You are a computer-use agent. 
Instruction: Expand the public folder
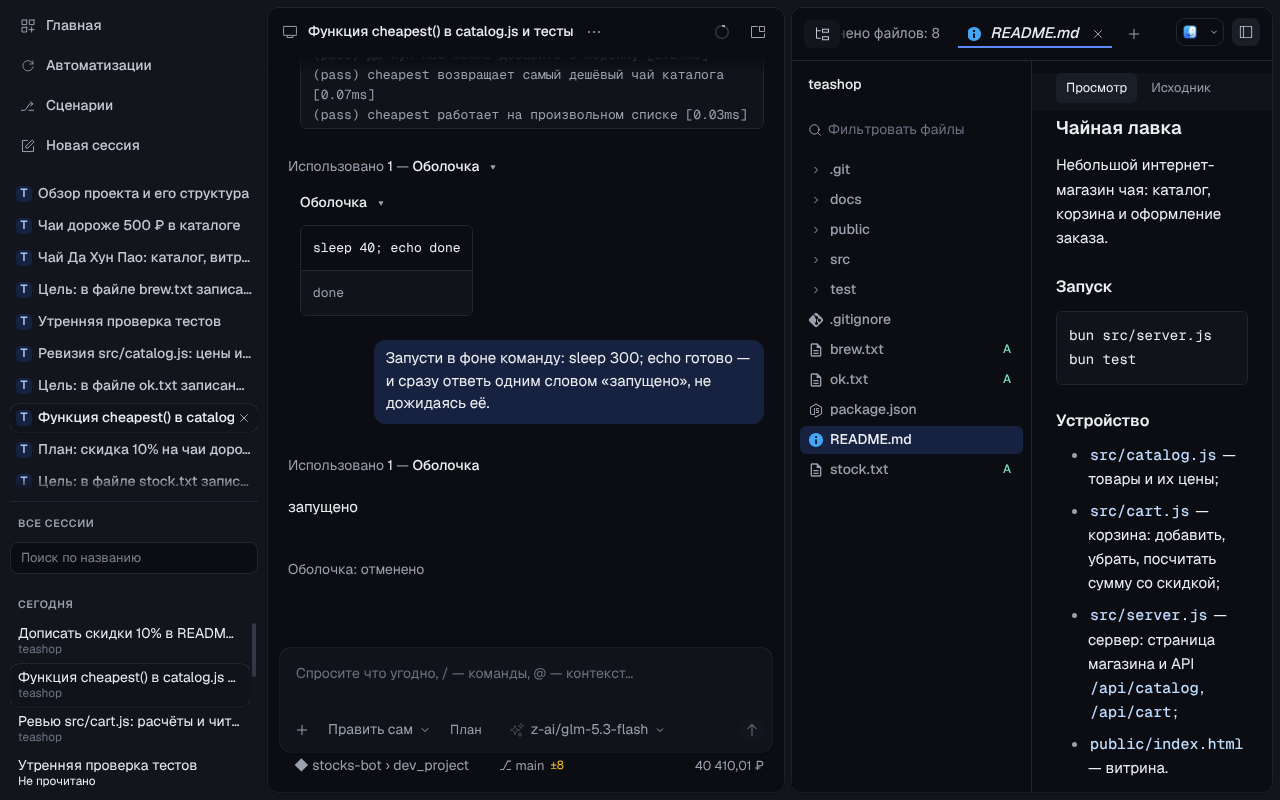click(911, 229)
